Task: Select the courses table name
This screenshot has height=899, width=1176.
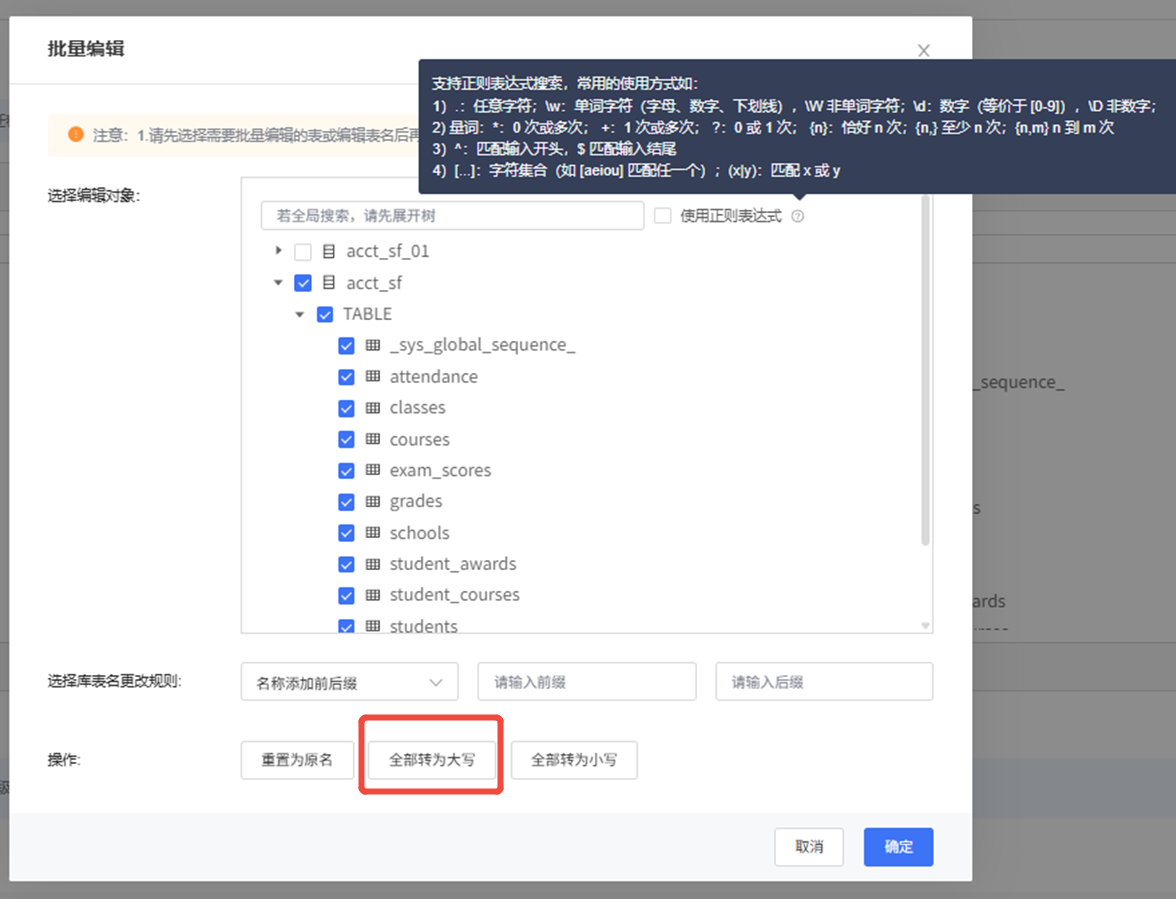Action: [x=419, y=439]
